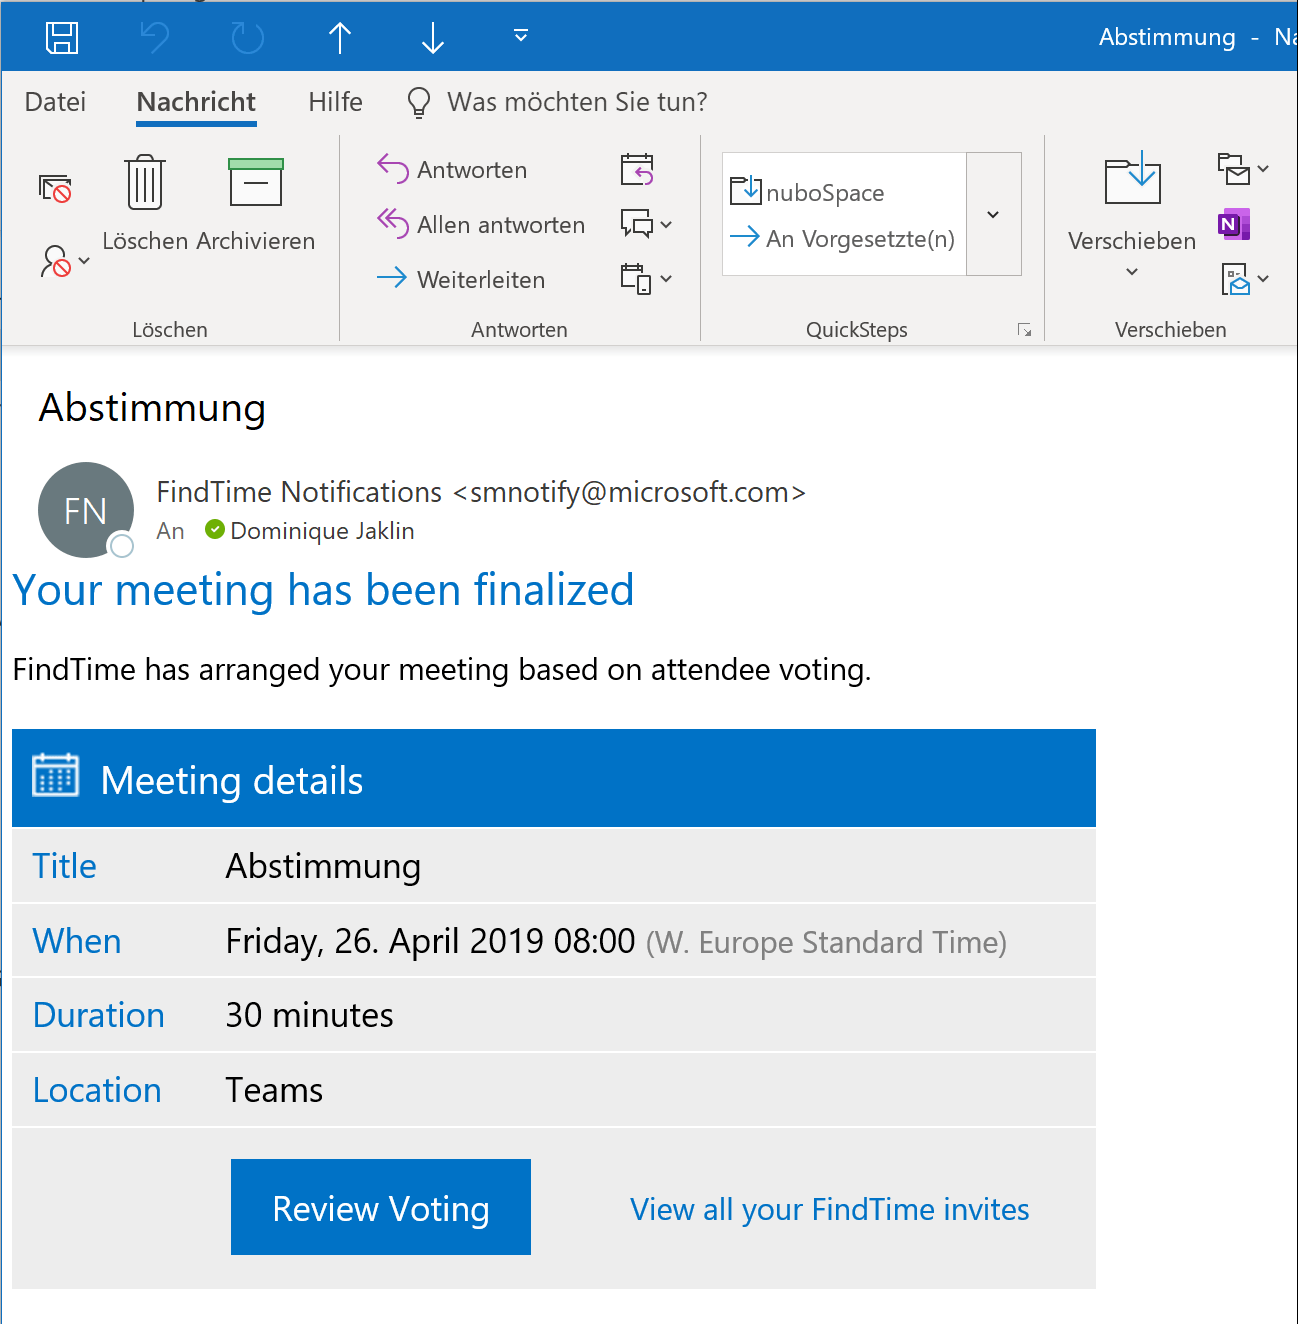Open the QuickSteps dialog launcher
The image size is (1298, 1324).
pyautogui.click(x=1024, y=330)
